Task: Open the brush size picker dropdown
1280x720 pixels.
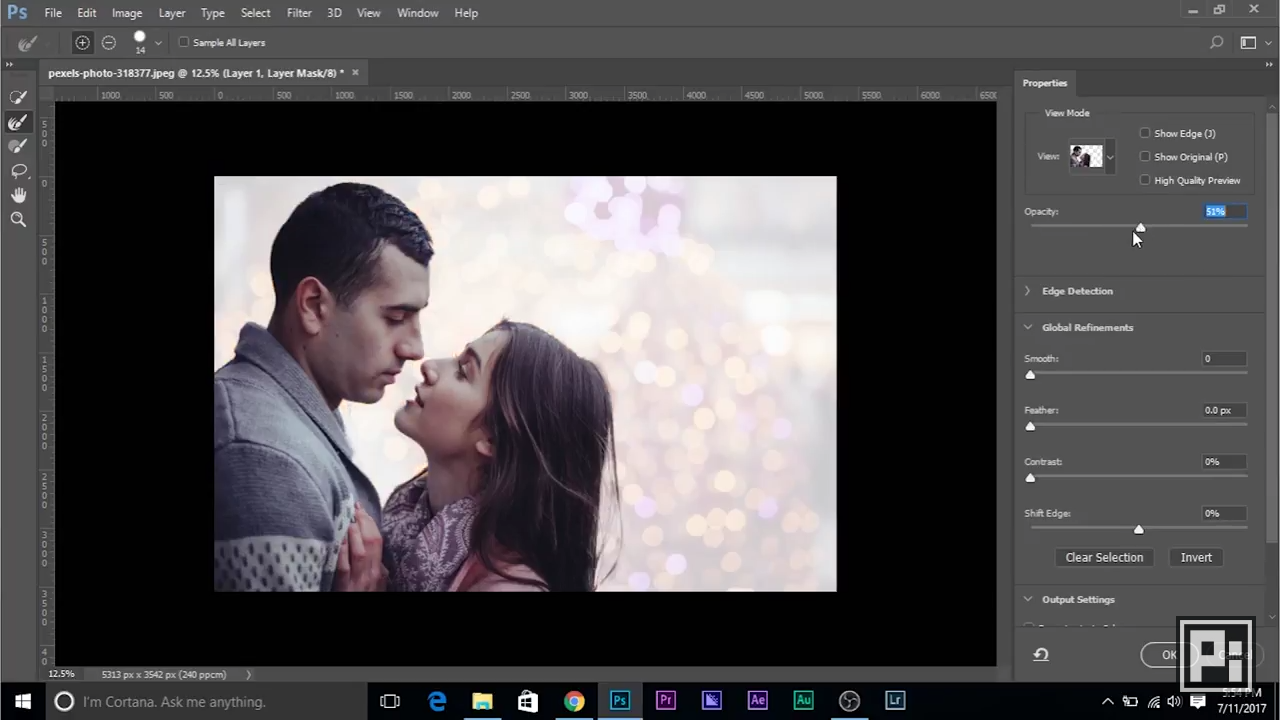Action: coord(157,43)
